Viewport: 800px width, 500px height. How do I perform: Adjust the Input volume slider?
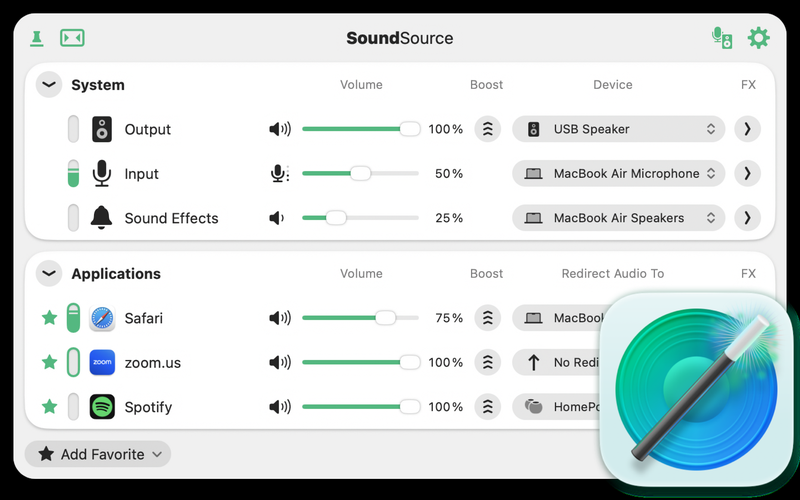pos(361,173)
